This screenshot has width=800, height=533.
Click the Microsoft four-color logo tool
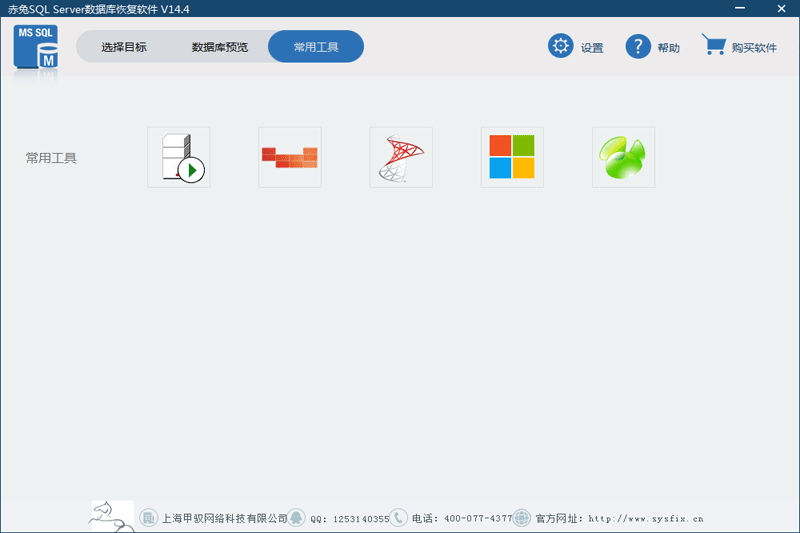click(x=512, y=157)
